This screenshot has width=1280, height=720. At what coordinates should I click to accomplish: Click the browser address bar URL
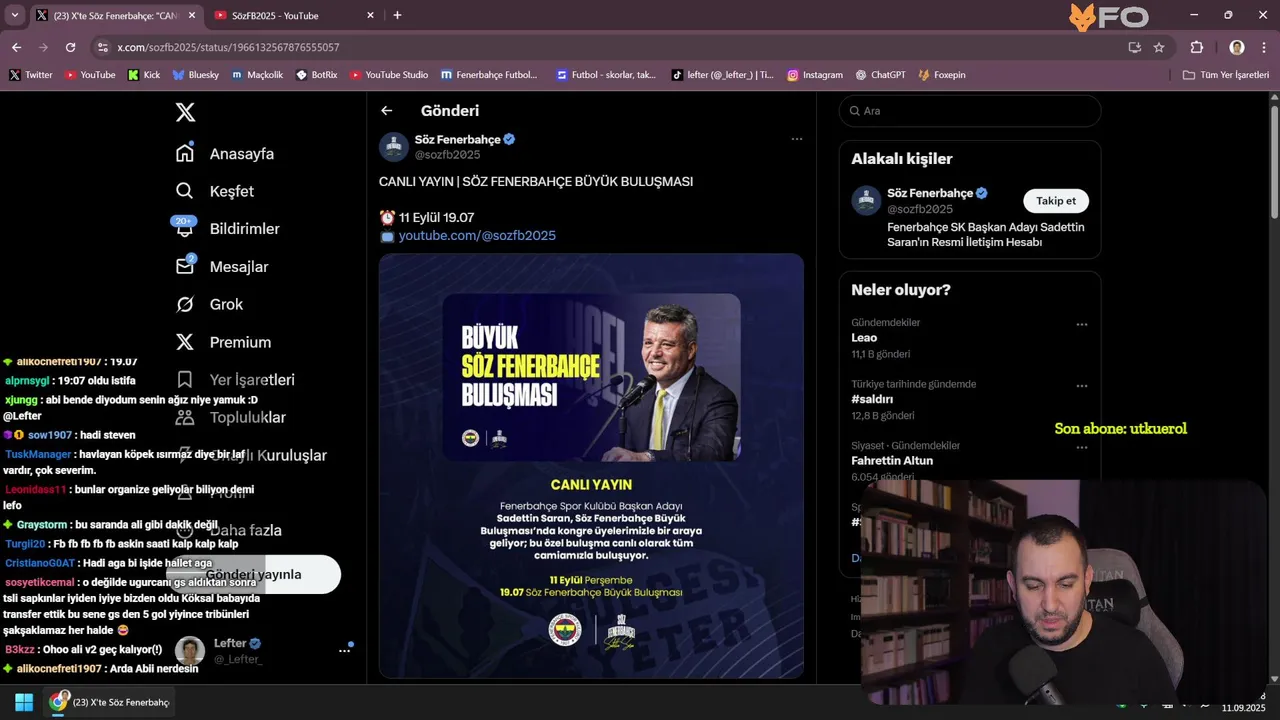click(228, 47)
